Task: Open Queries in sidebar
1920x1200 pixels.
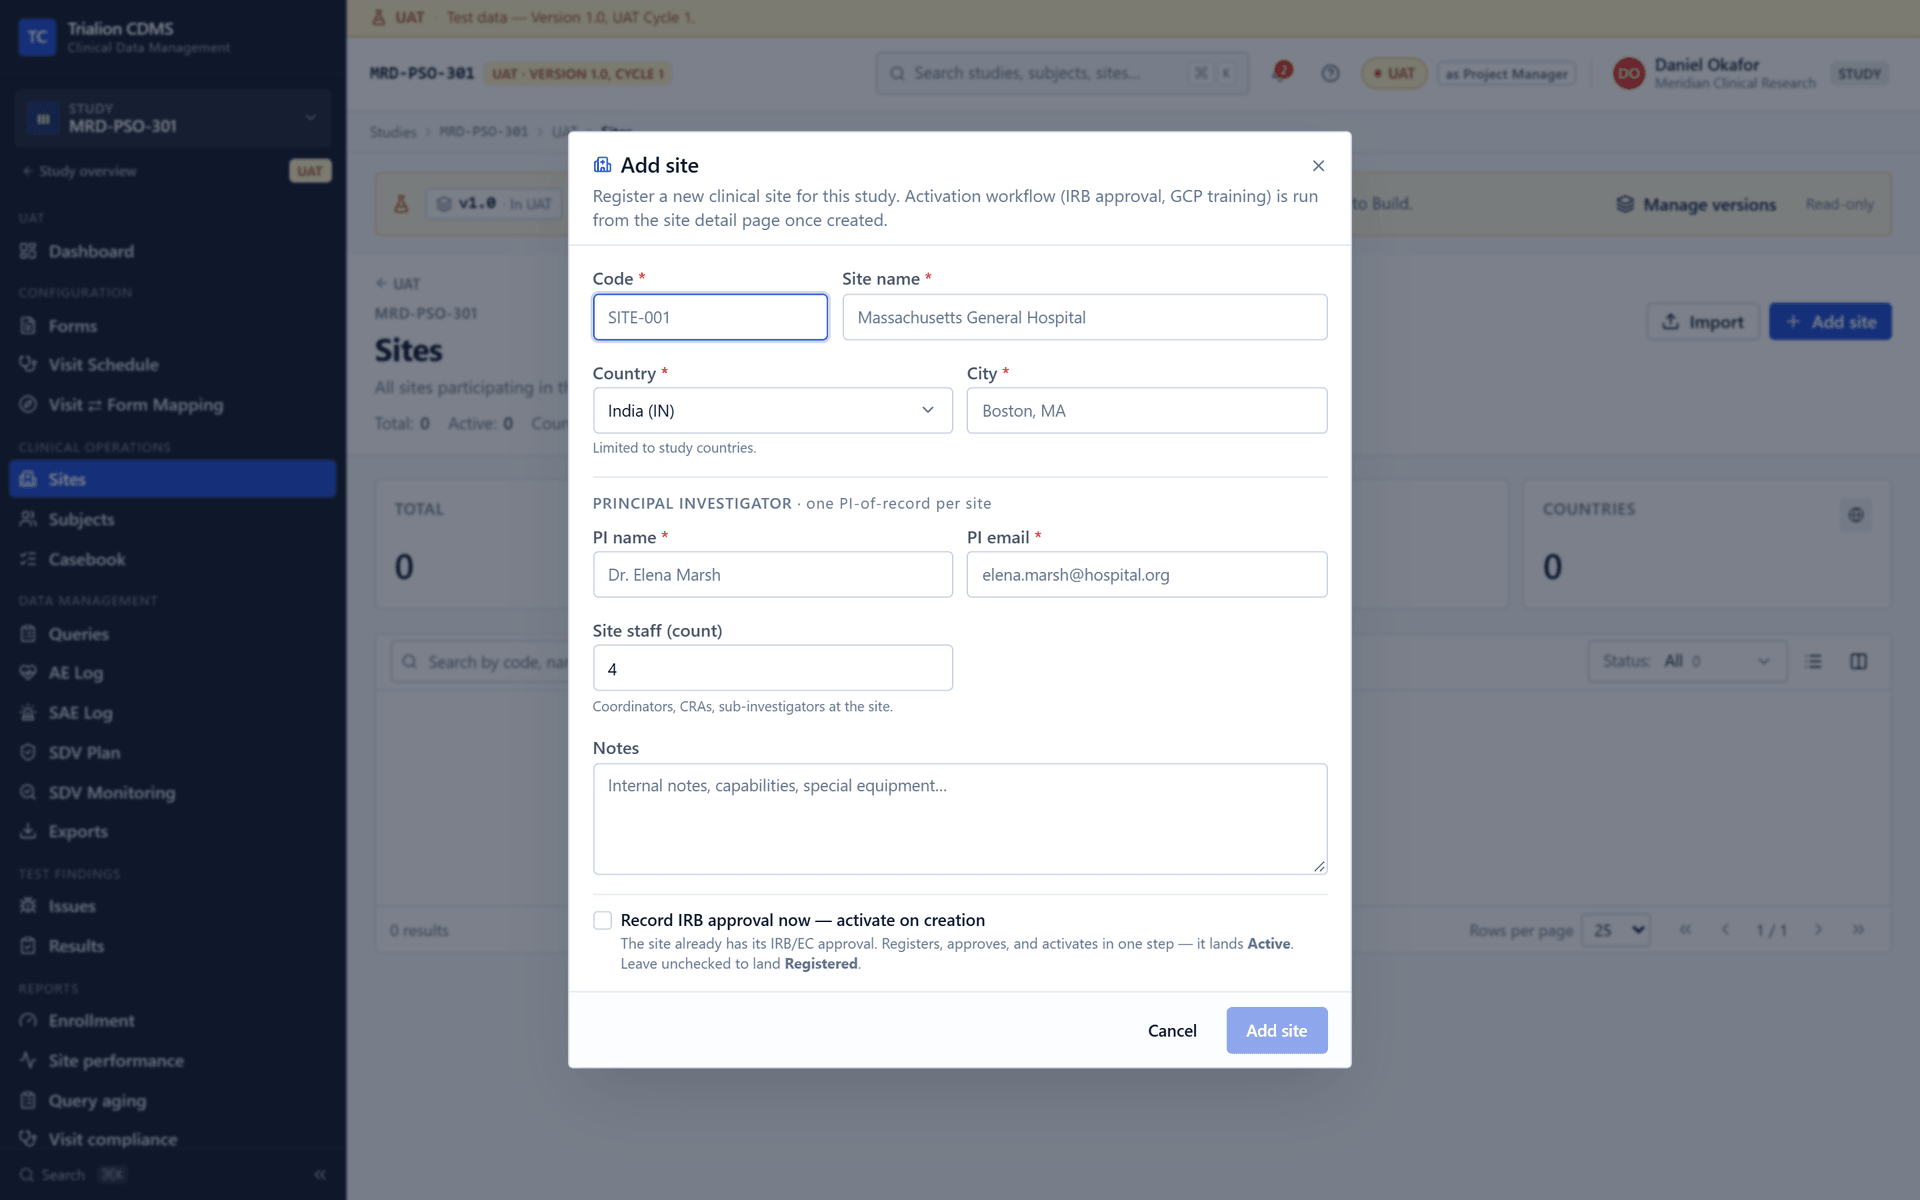Action: coord(173,634)
